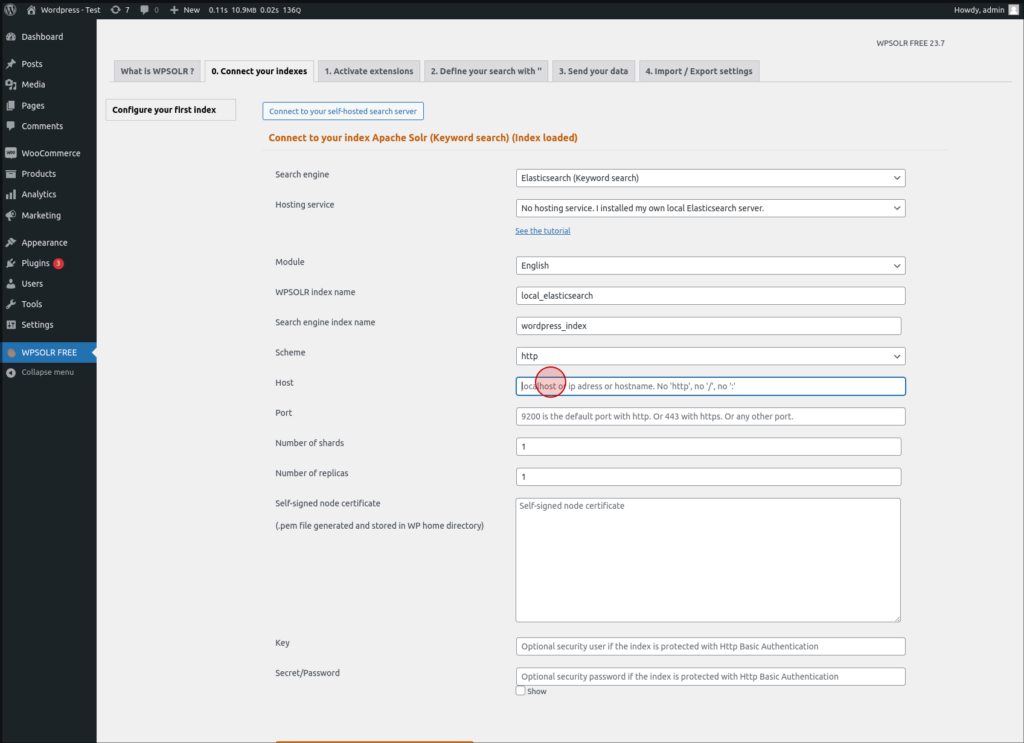Screen dimensions: 1024x743
Task: Switch to 4. Import / Export settings tab
Action: tap(699, 71)
